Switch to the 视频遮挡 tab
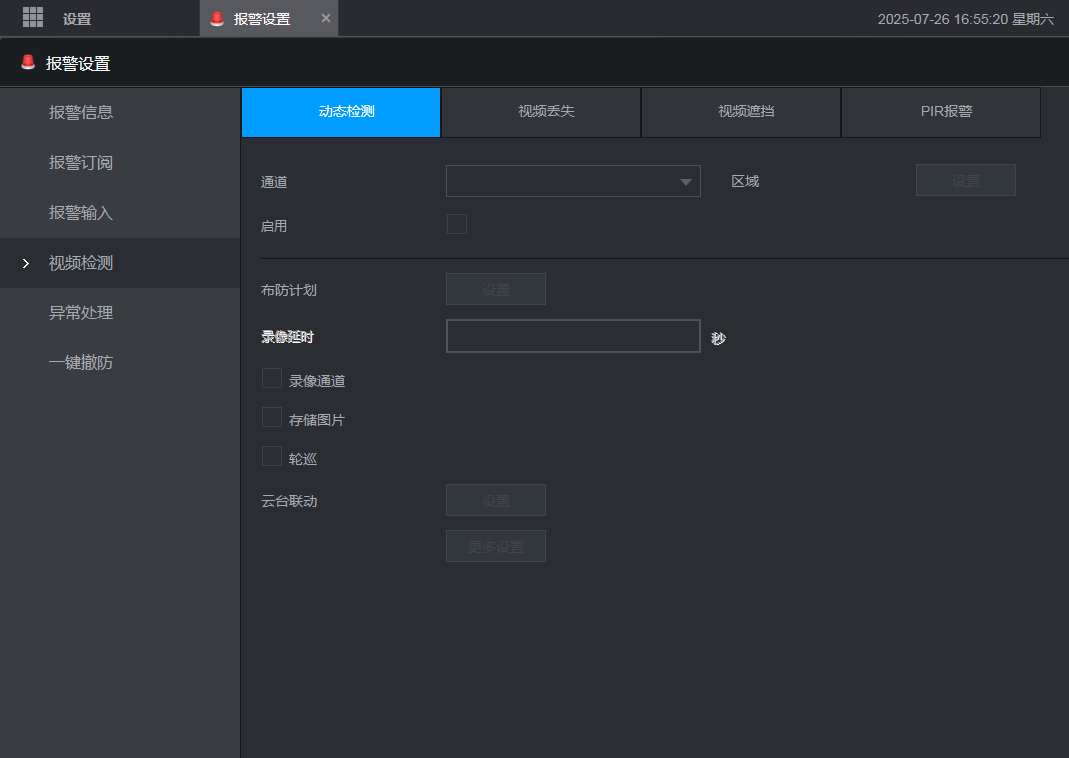Screen dimensions: 1069x758 tap(741, 112)
